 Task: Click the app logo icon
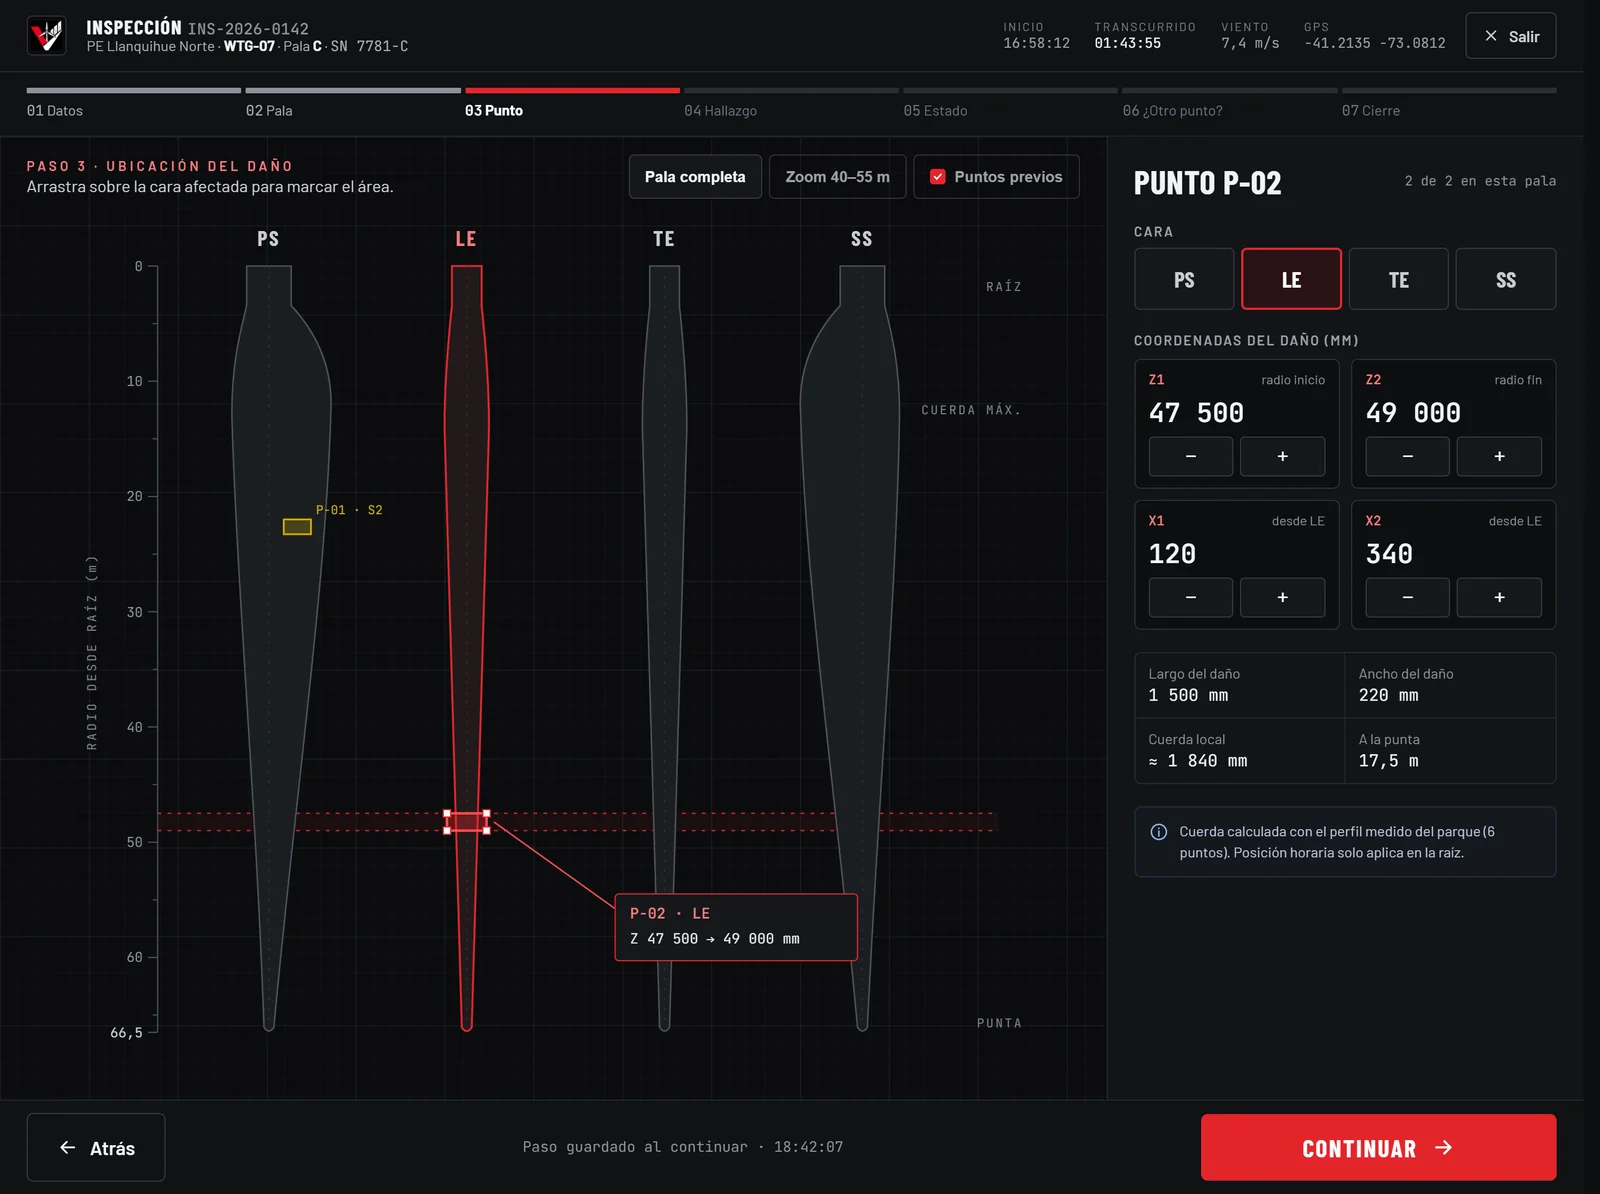(46, 36)
